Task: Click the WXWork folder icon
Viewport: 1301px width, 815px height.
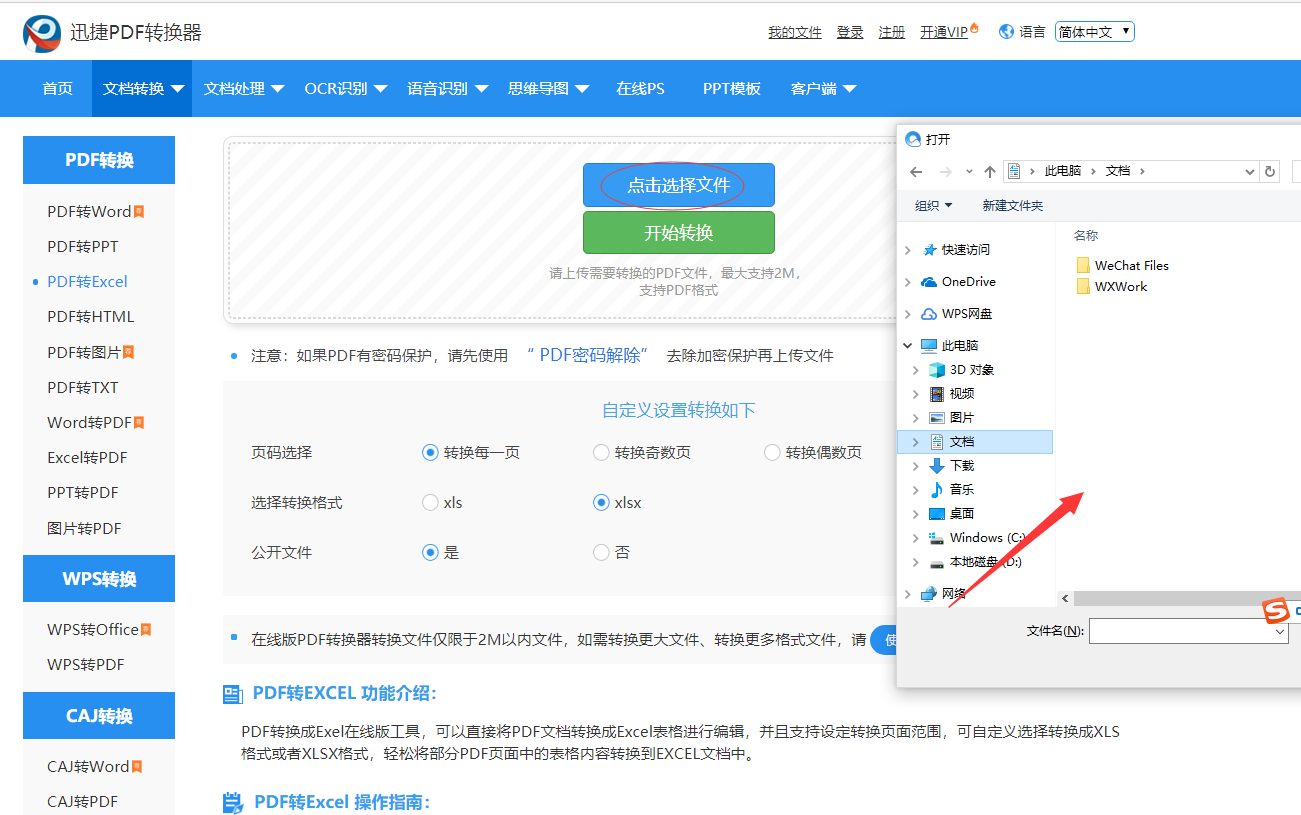Action: click(1083, 286)
